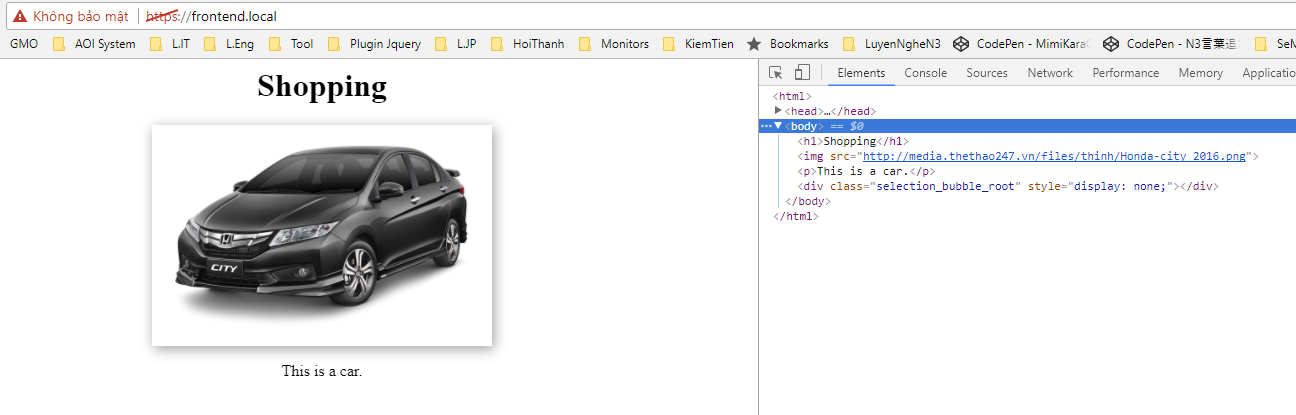The image size is (1296, 415).
Task: Open the L.IT bookmark folder
Action: point(170,44)
